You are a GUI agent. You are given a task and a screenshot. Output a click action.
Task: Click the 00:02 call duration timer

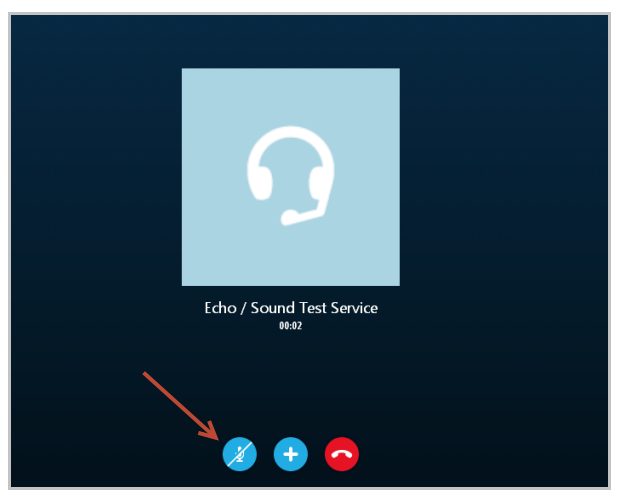(x=291, y=326)
